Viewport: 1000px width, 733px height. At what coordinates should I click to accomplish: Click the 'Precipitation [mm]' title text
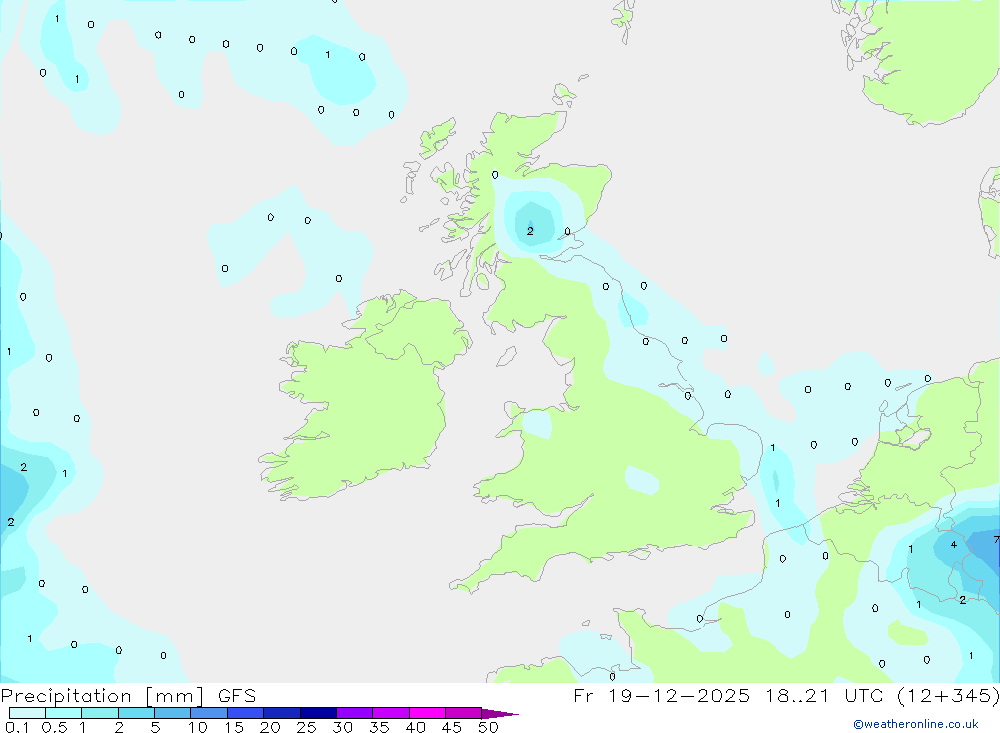click(102, 696)
